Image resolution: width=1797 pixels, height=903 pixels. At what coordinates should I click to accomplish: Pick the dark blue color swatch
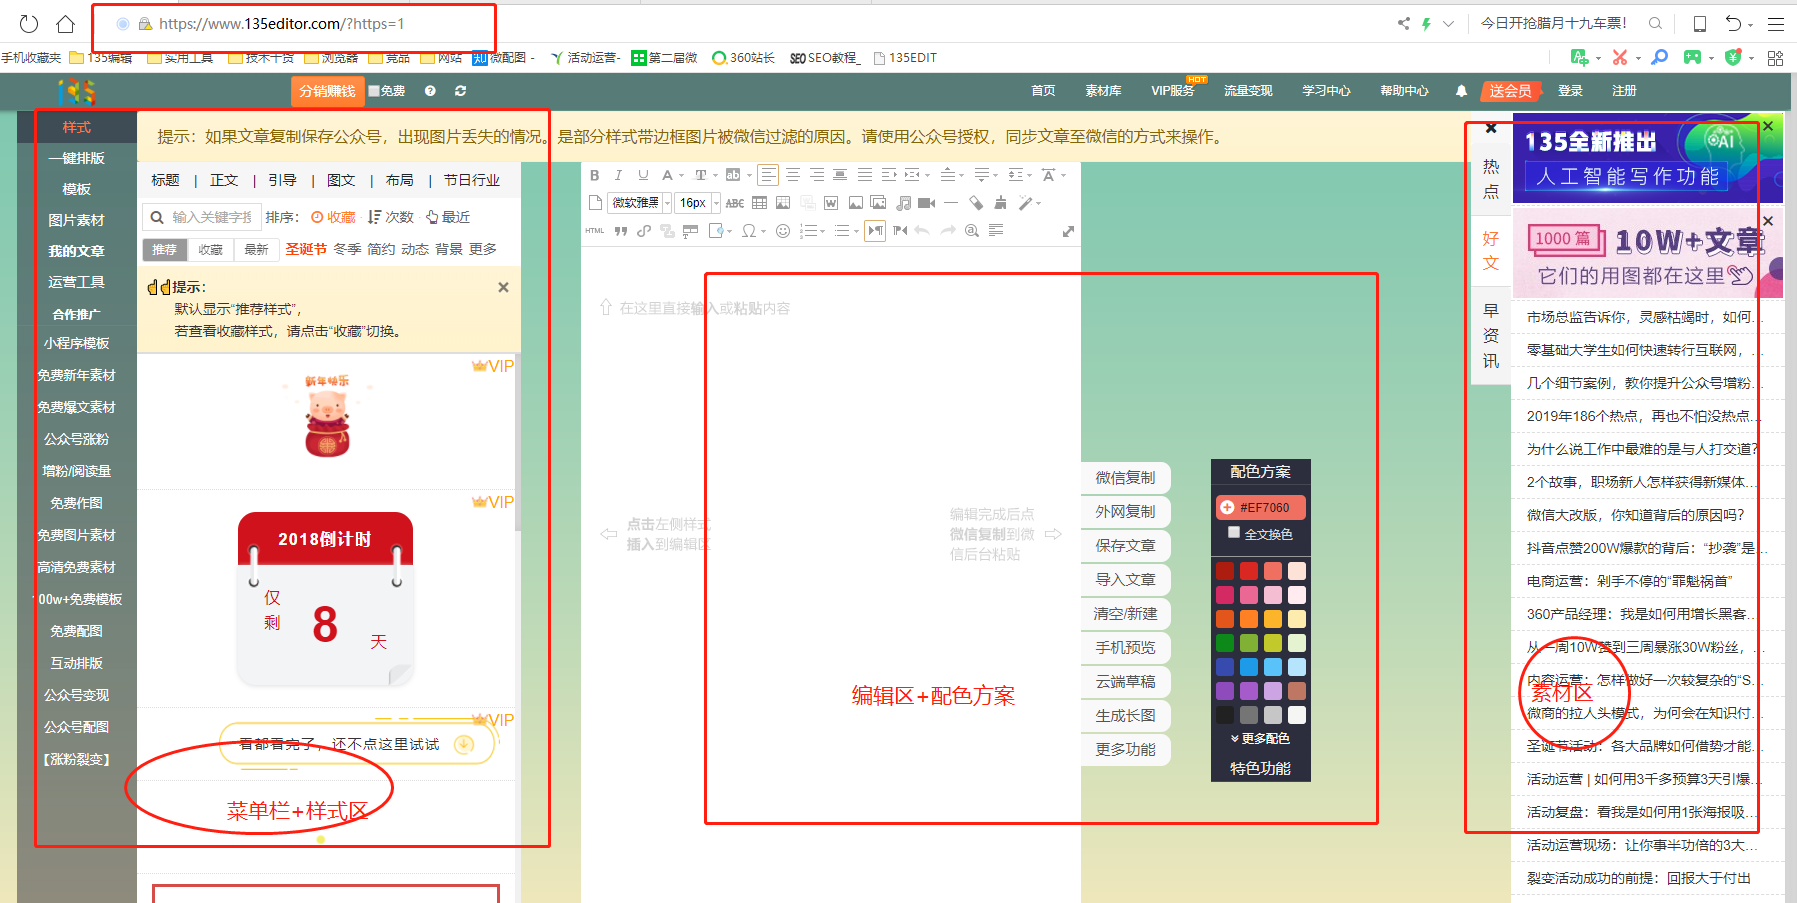[x=1225, y=667]
